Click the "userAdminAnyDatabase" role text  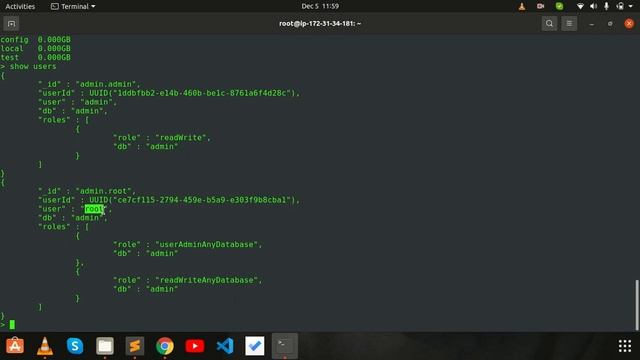click(x=207, y=244)
